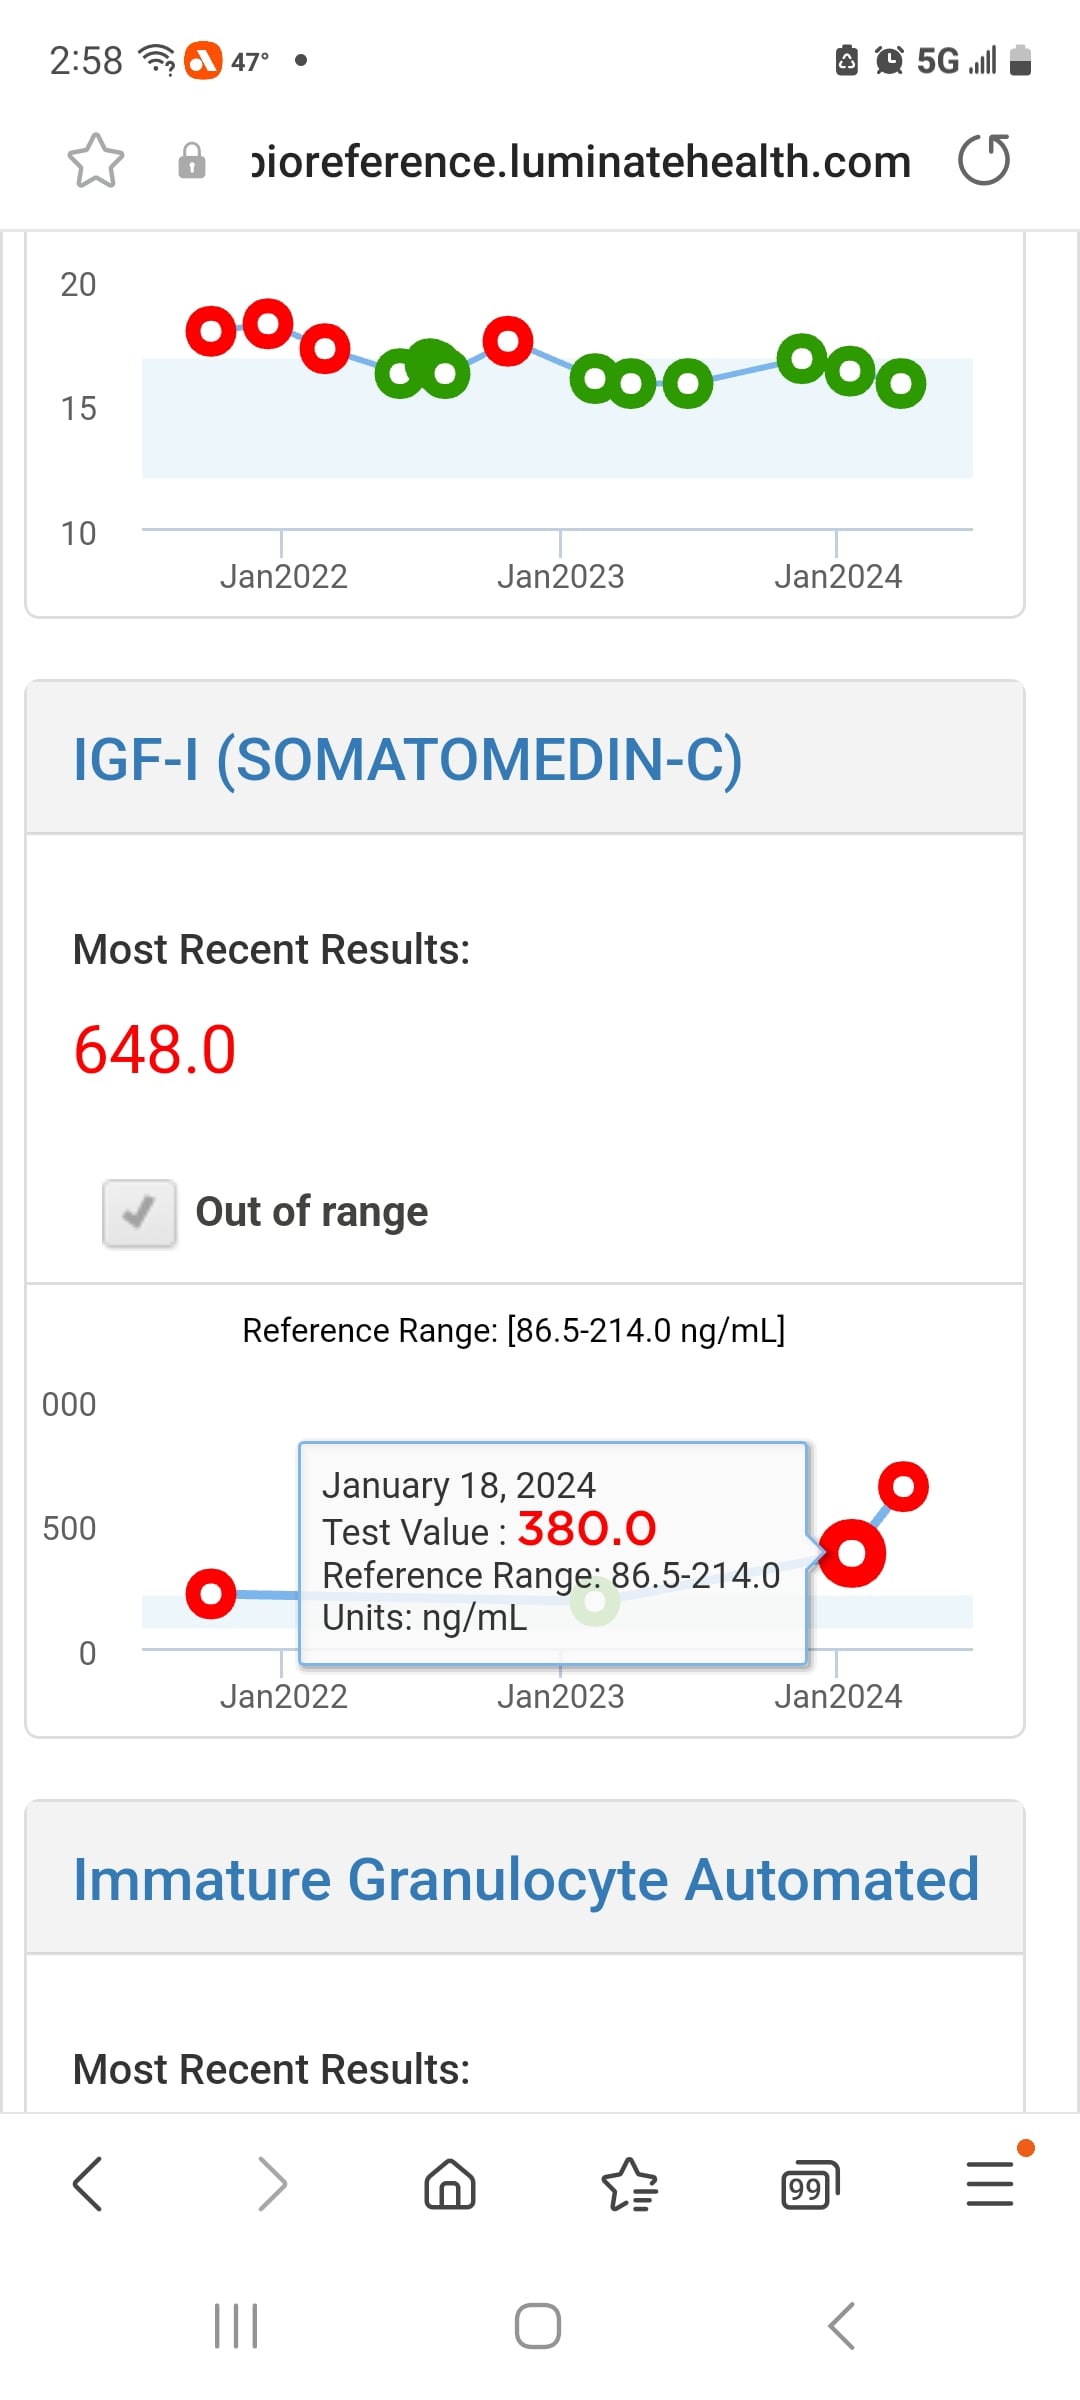
Task: Tap the Android recent apps button
Action: [x=237, y=2326]
